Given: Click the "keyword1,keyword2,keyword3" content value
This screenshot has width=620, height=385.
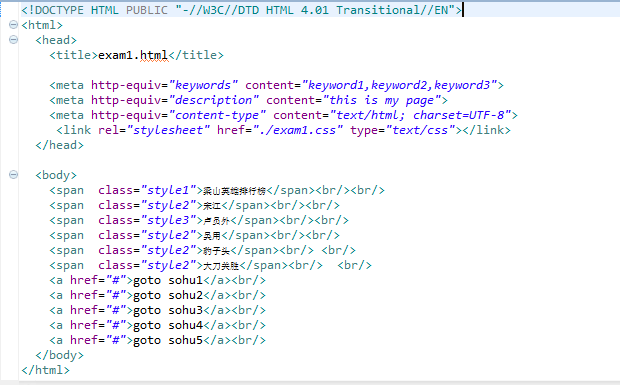Looking at the screenshot, I should point(399,85).
